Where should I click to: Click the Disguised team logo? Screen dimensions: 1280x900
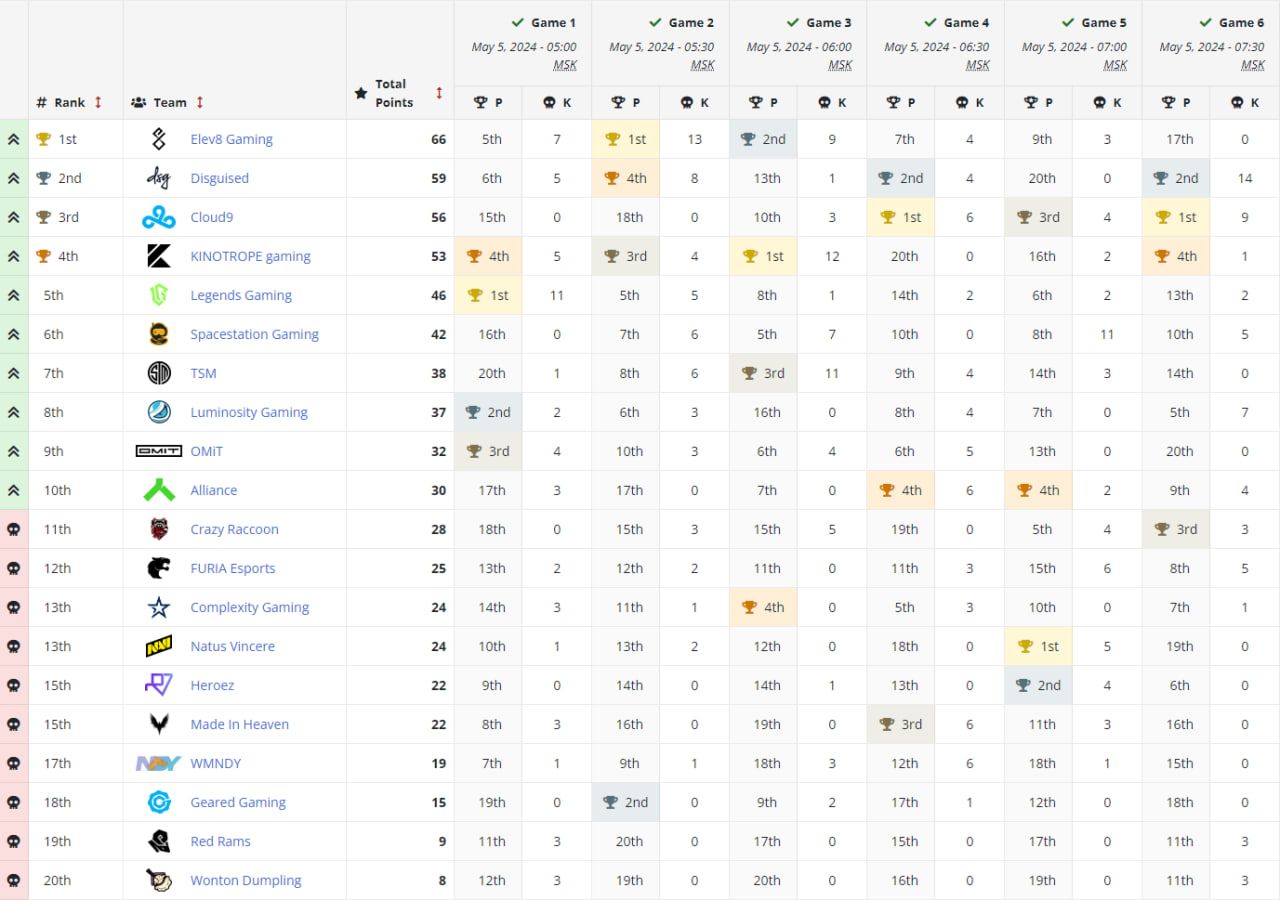pyautogui.click(x=158, y=178)
